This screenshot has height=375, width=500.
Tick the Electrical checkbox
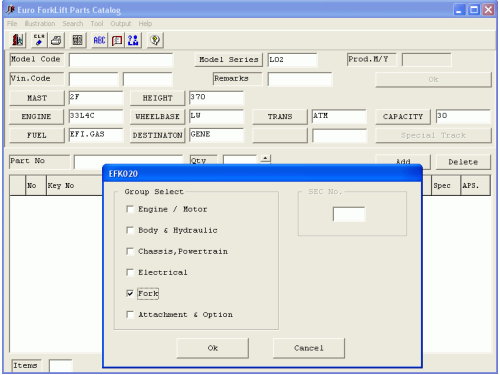tap(130, 272)
